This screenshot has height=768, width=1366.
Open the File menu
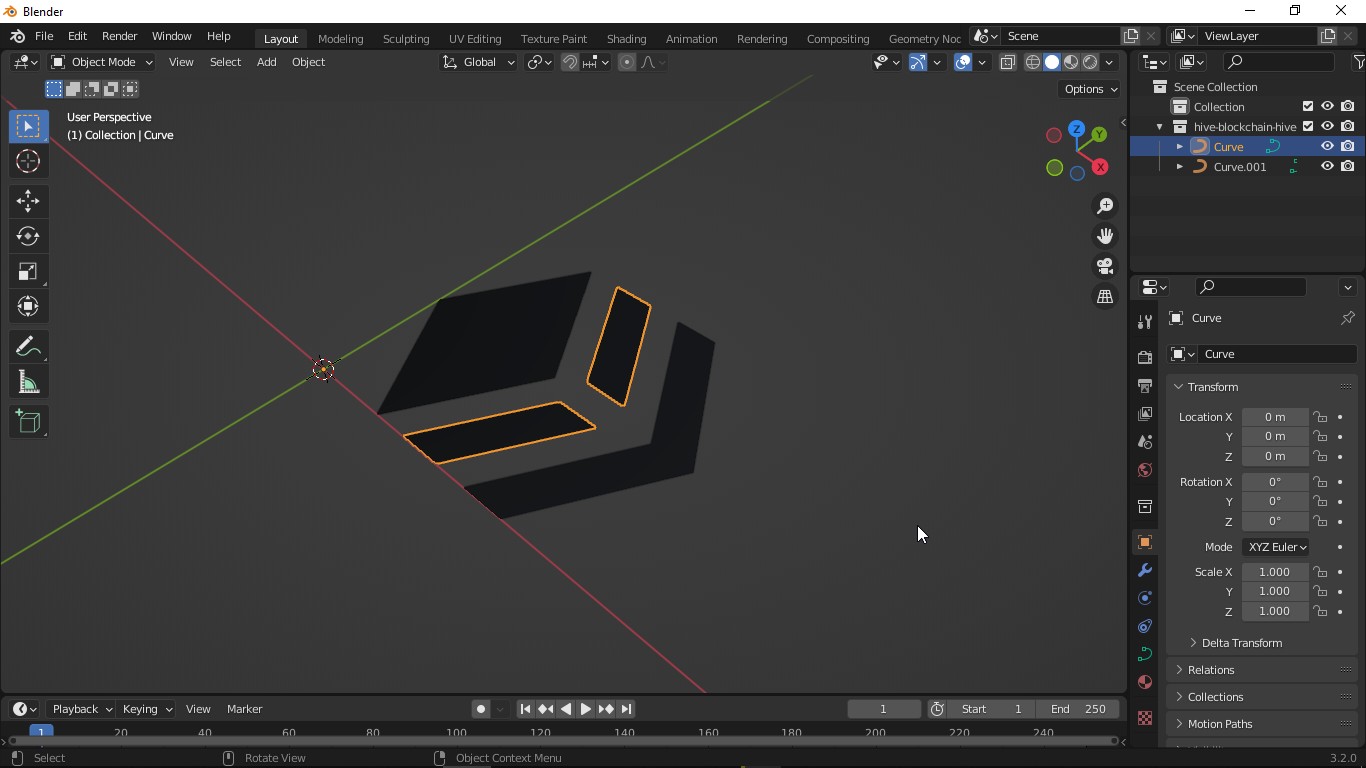coord(44,36)
